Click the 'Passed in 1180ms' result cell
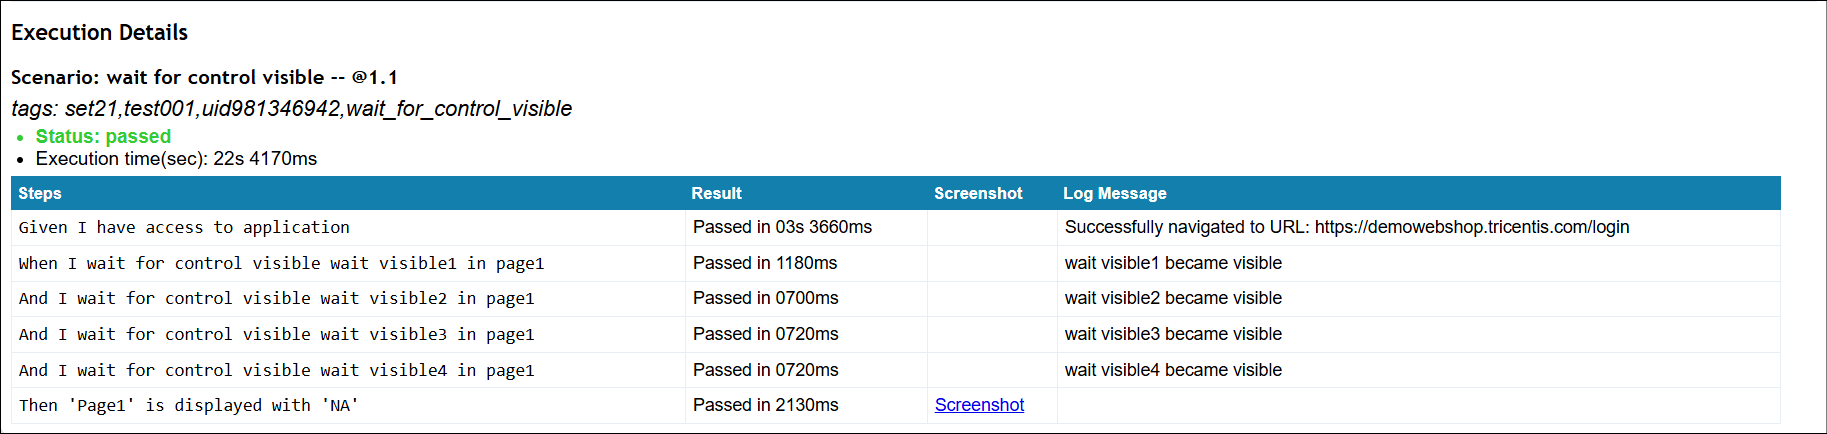This screenshot has height=434, width=1827. click(x=765, y=263)
